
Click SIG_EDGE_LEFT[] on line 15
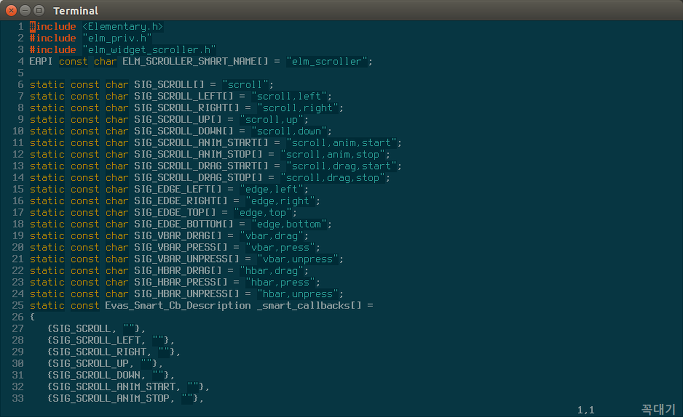(x=178, y=190)
